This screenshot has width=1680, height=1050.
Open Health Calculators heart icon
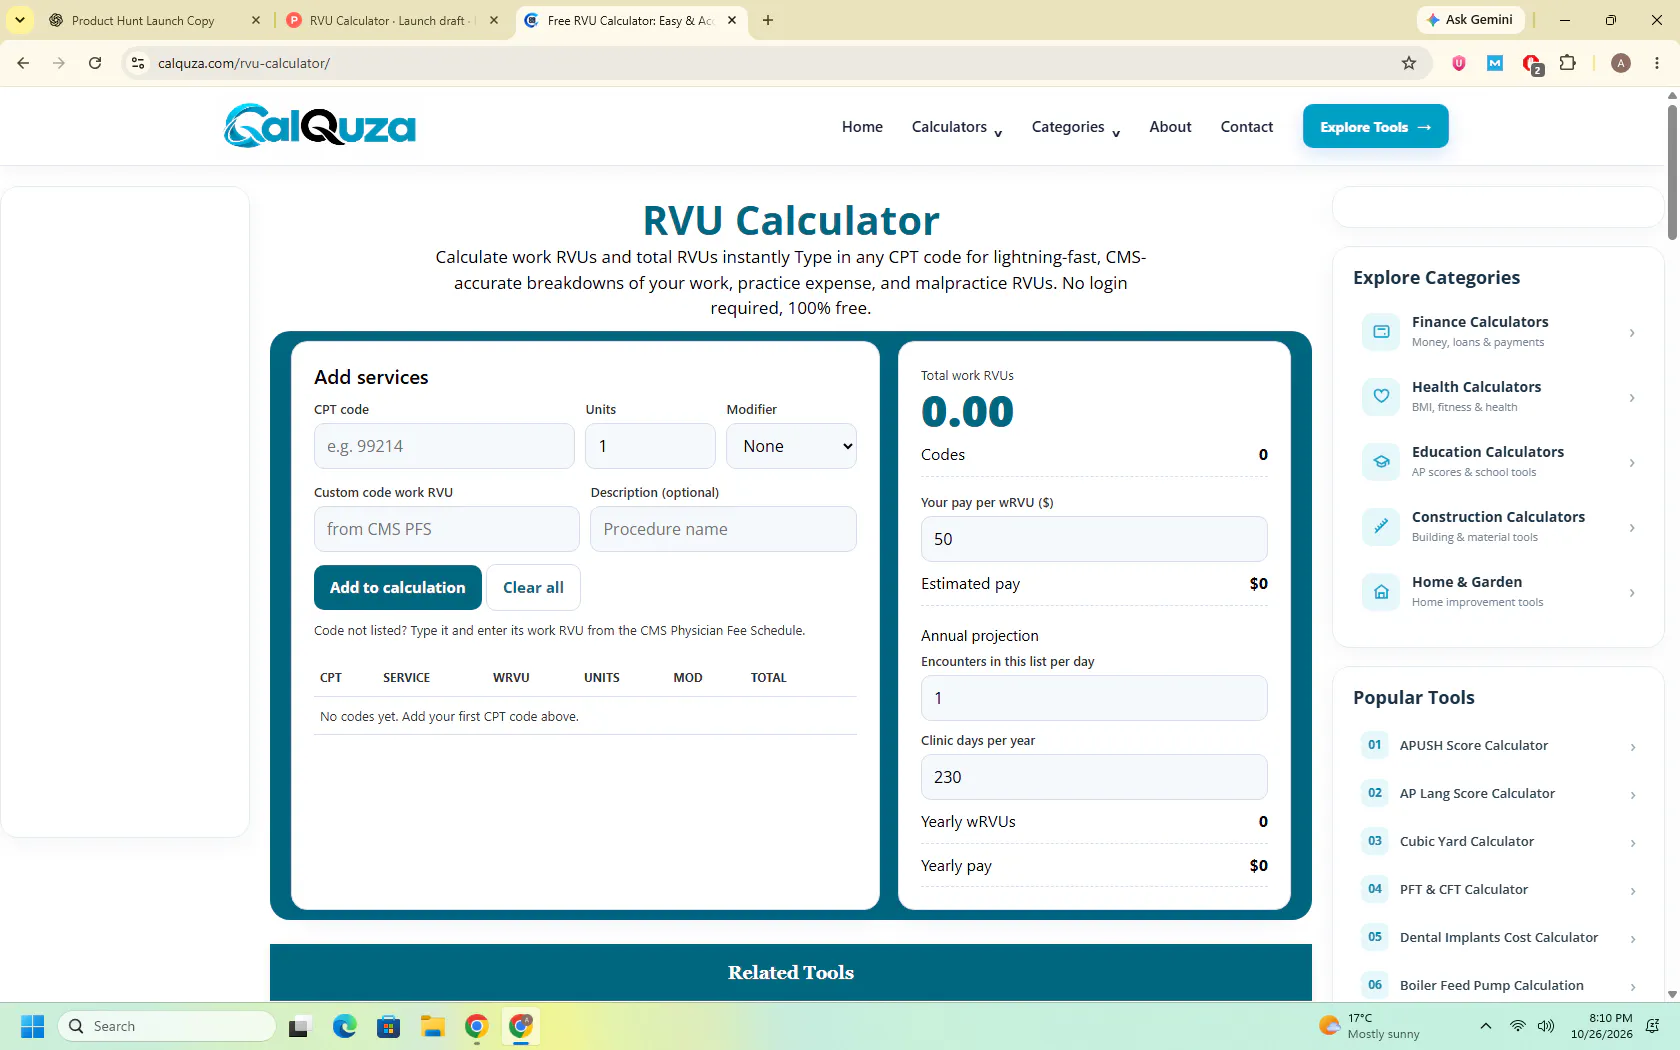[x=1381, y=397]
